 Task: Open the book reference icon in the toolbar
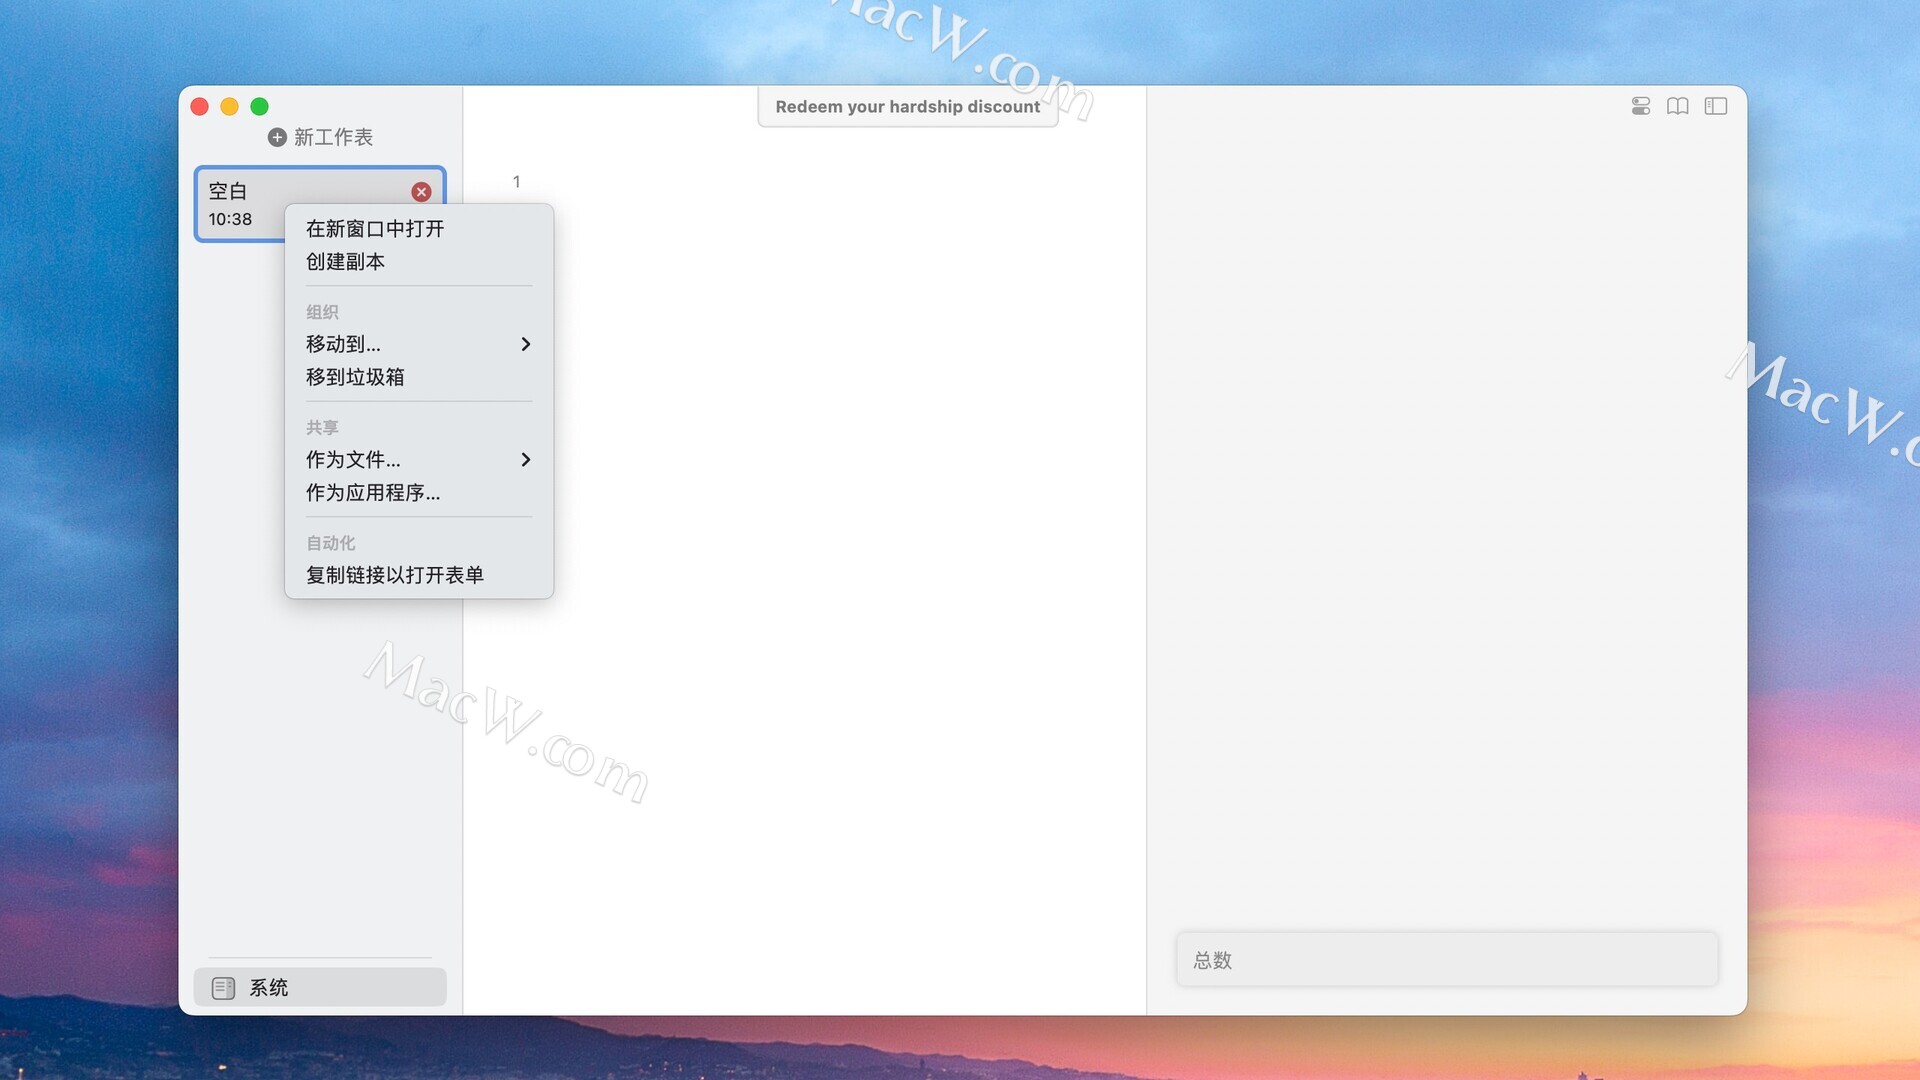tap(1678, 106)
